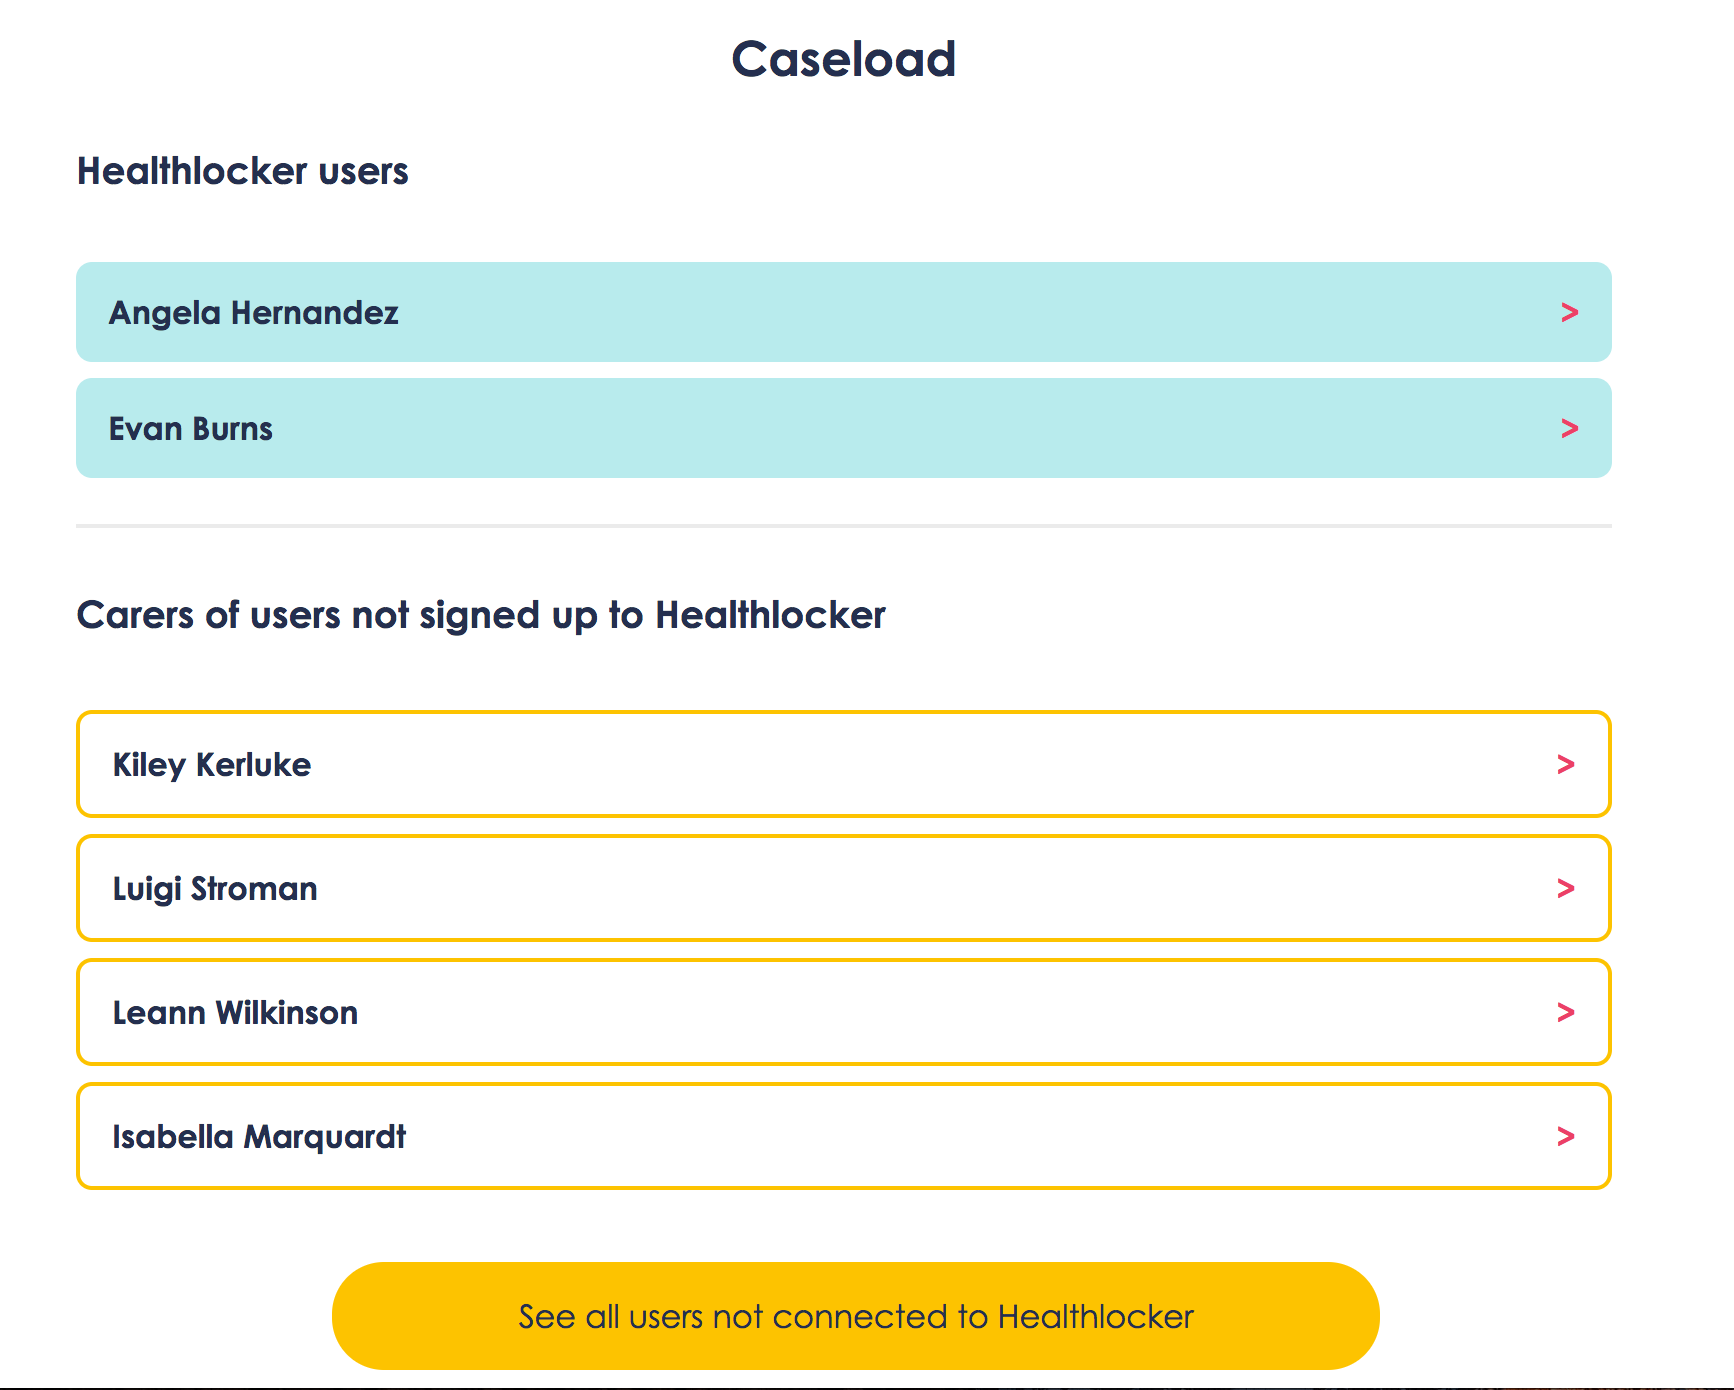1734x1390 pixels.
Task: Click the Carers of users section heading
Action: tap(482, 615)
